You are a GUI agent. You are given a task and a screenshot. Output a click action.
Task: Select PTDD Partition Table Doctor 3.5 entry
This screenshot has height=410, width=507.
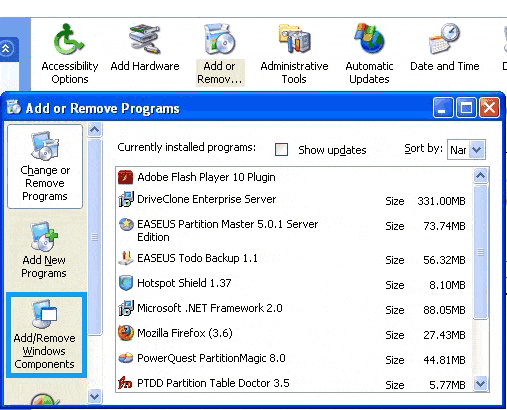point(294,383)
